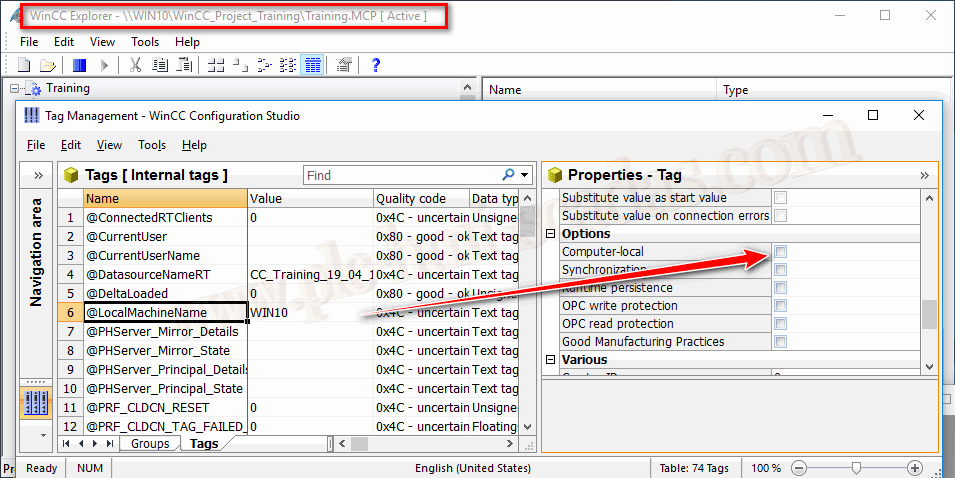The height and width of the screenshot is (478, 955).
Task: Open the Tools menu in WinCC Explorer
Action: [x=145, y=42]
